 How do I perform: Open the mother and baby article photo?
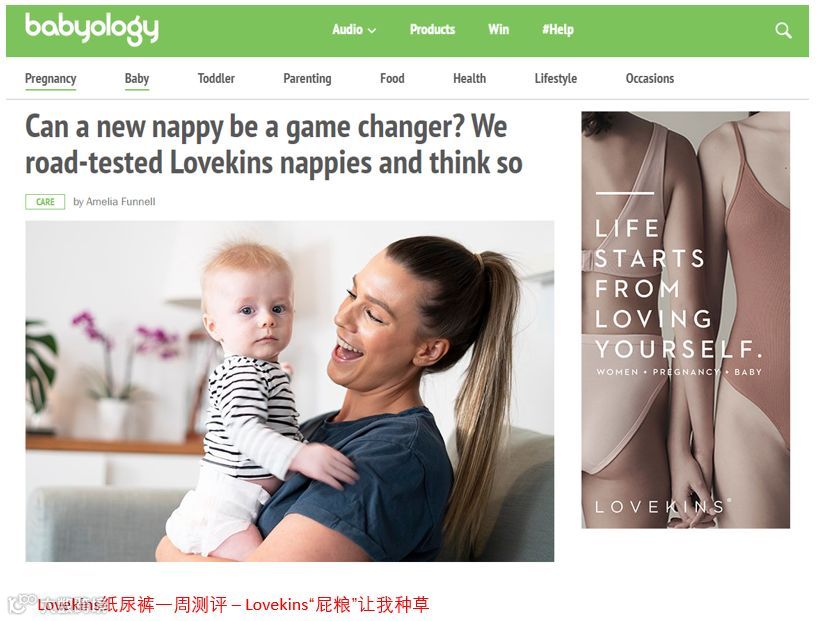tap(290, 391)
